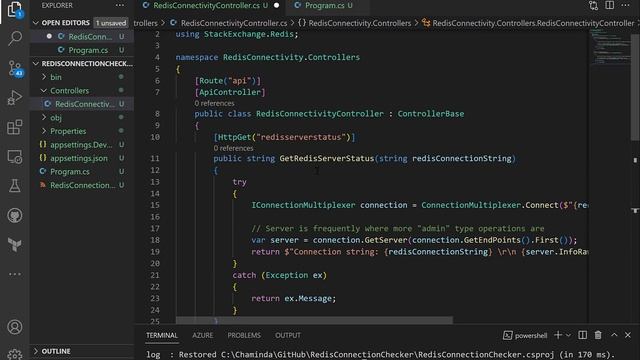
Task: Split the terminal panel
Action: [x=582, y=335]
